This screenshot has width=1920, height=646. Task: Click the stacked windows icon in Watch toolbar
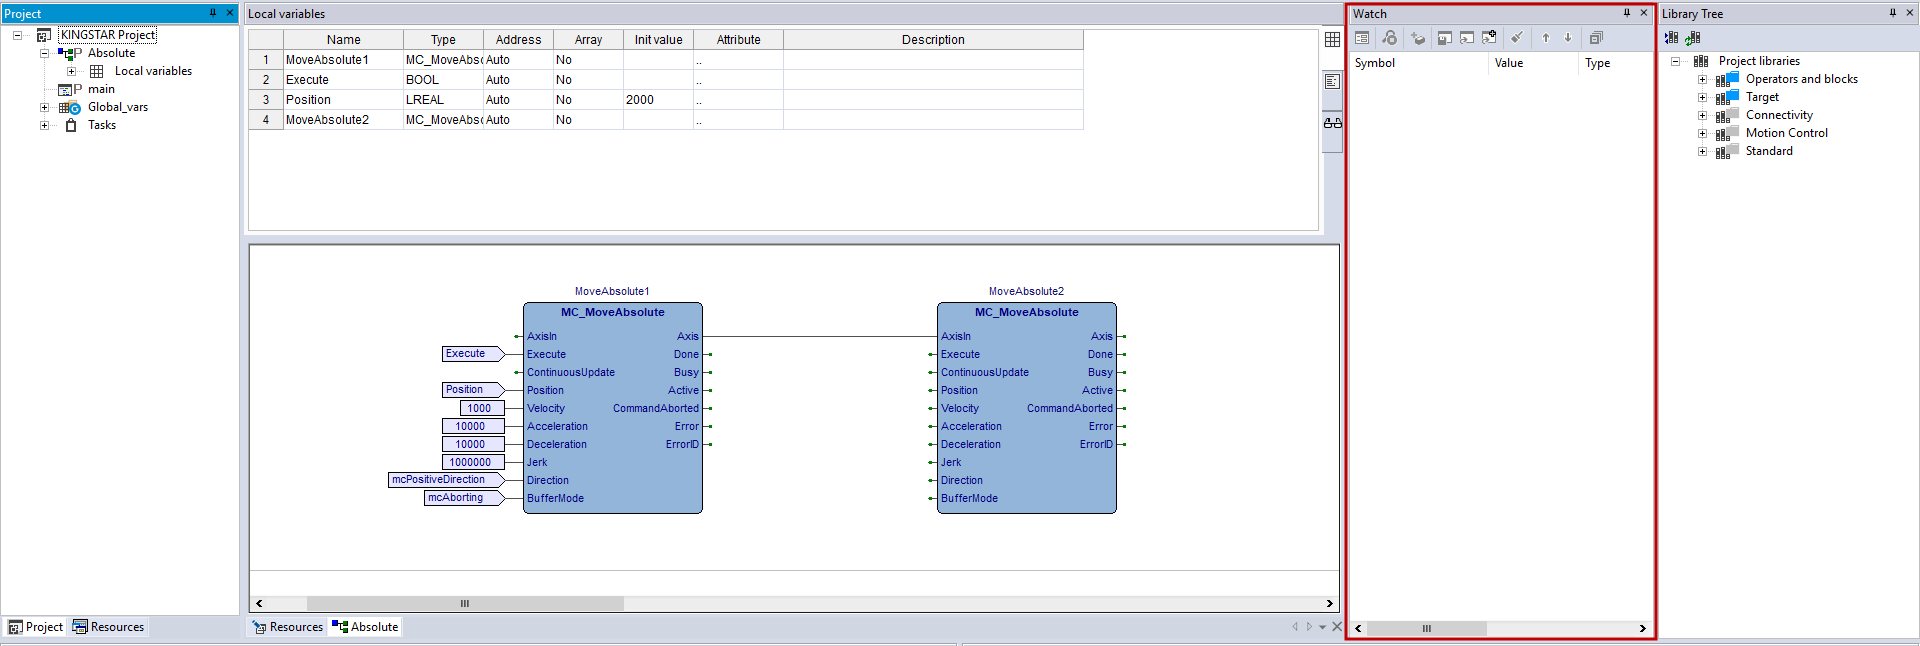pyautogui.click(x=1596, y=38)
